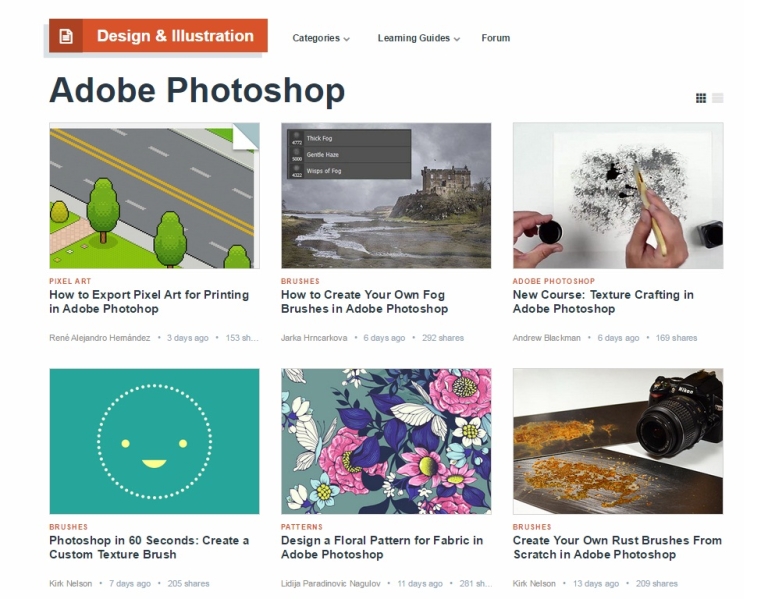Click author Lidija Paradinovic Nagulov
This screenshot has height=599, width=768.
coord(331,584)
